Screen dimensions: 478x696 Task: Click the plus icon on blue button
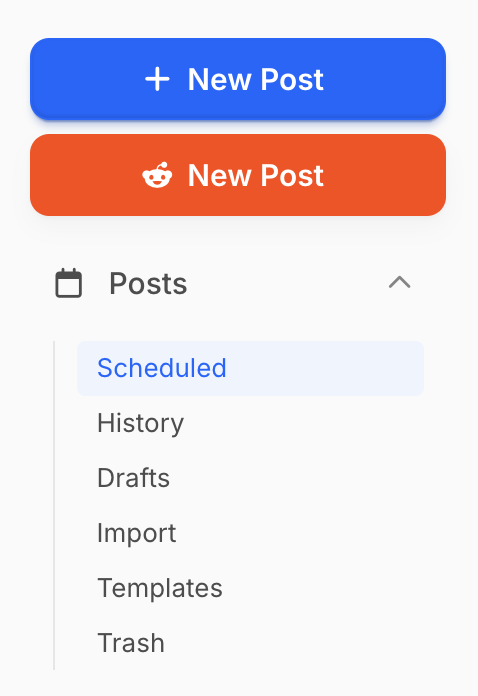pyautogui.click(x=157, y=79)
